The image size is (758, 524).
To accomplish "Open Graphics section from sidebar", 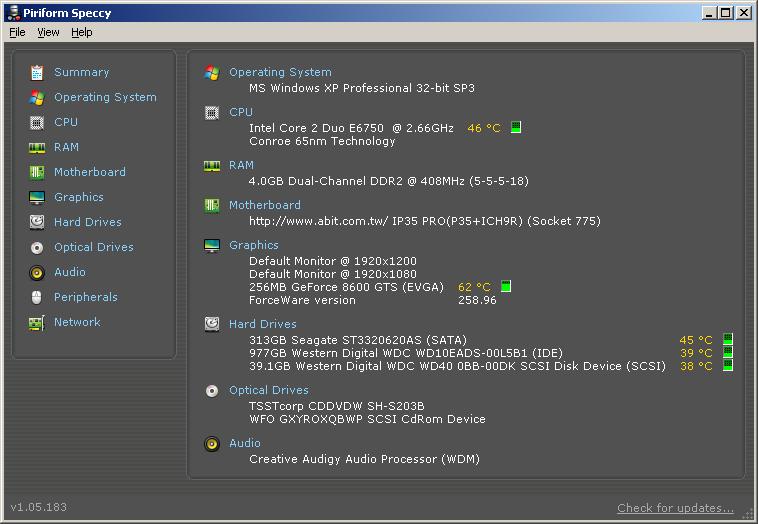I will click(79, 197).
